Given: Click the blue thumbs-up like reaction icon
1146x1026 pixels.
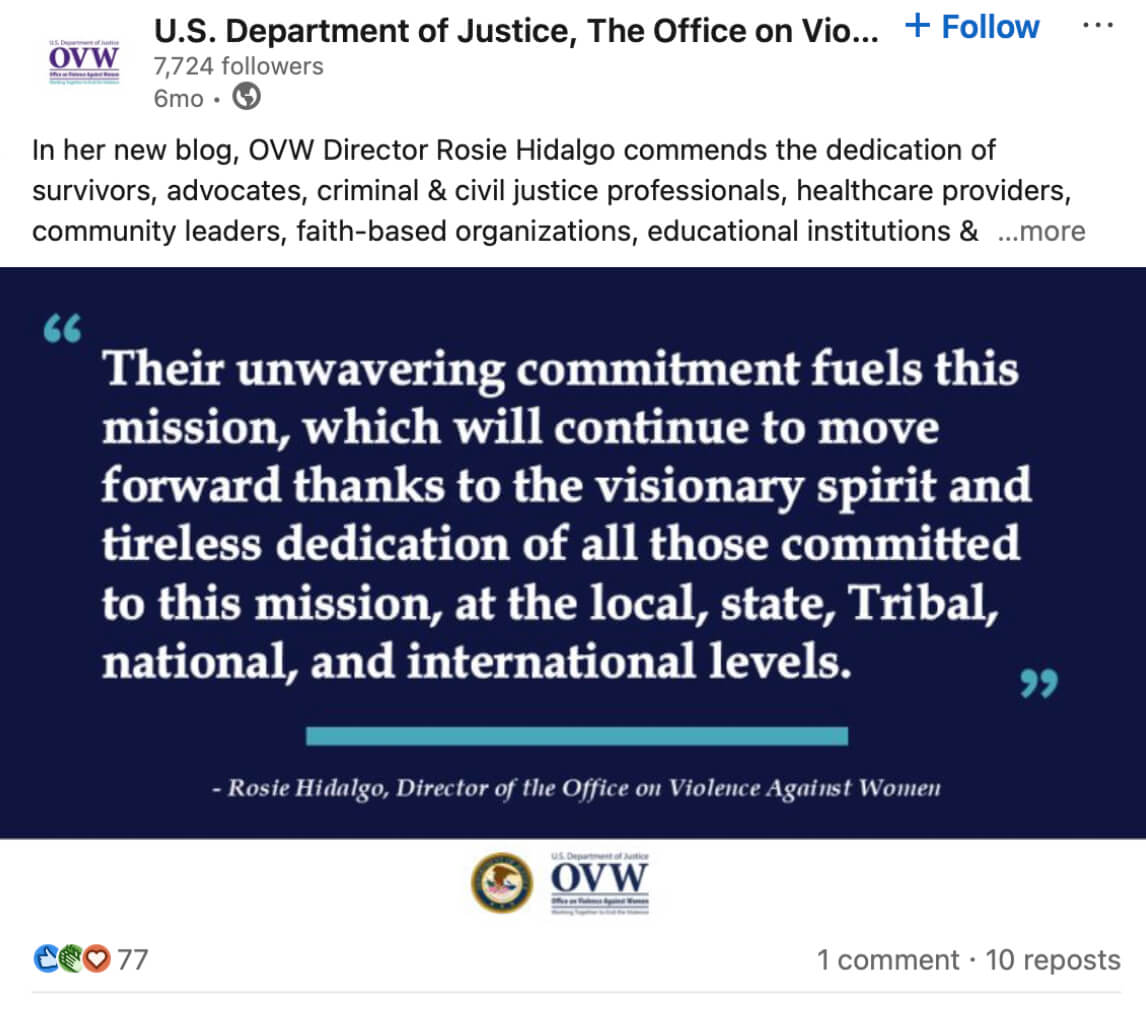Looking at the screenshot, I should coord(46,960).
